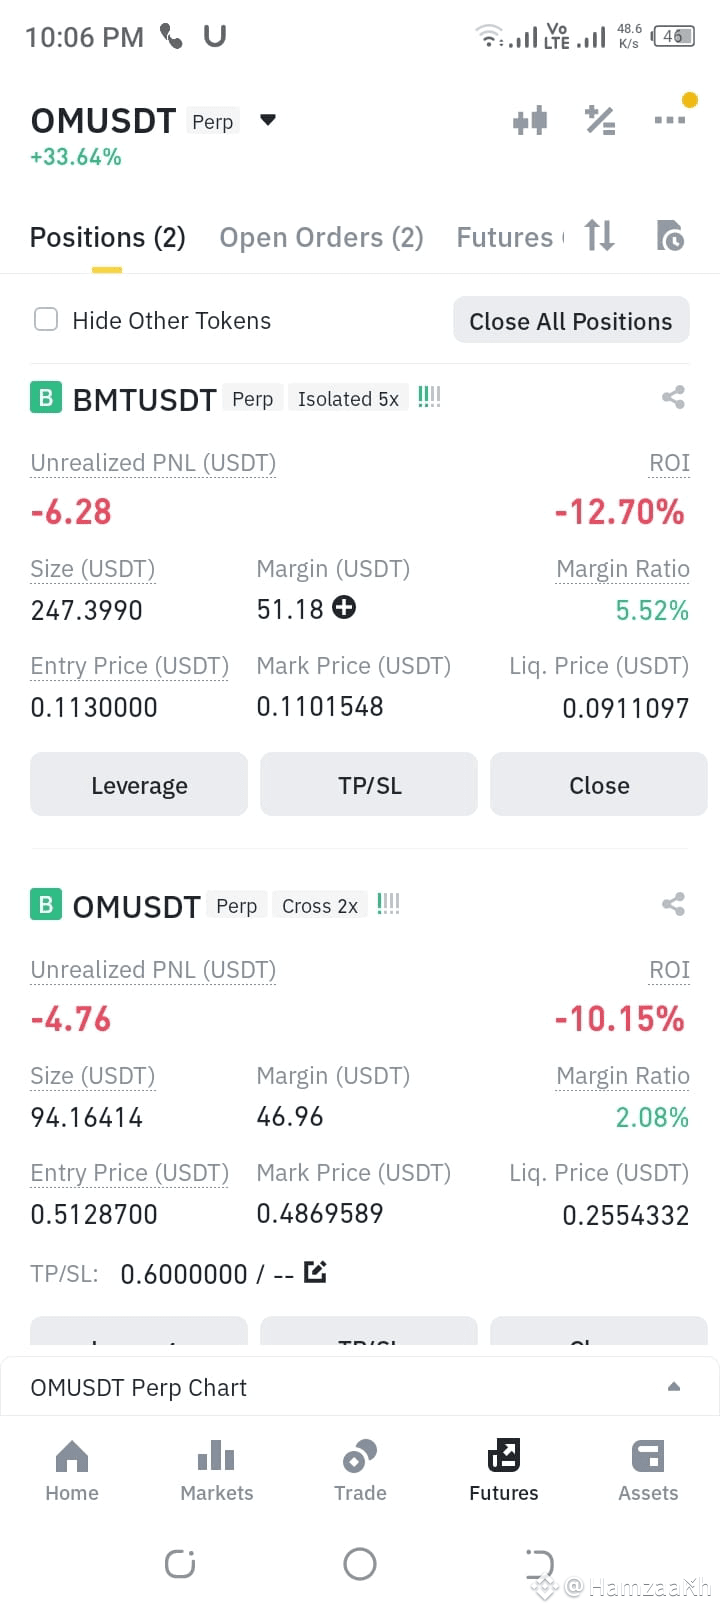Share the OMUSDT position
The width and height of the screenshot is (720, 1612).
click(673, 904)
